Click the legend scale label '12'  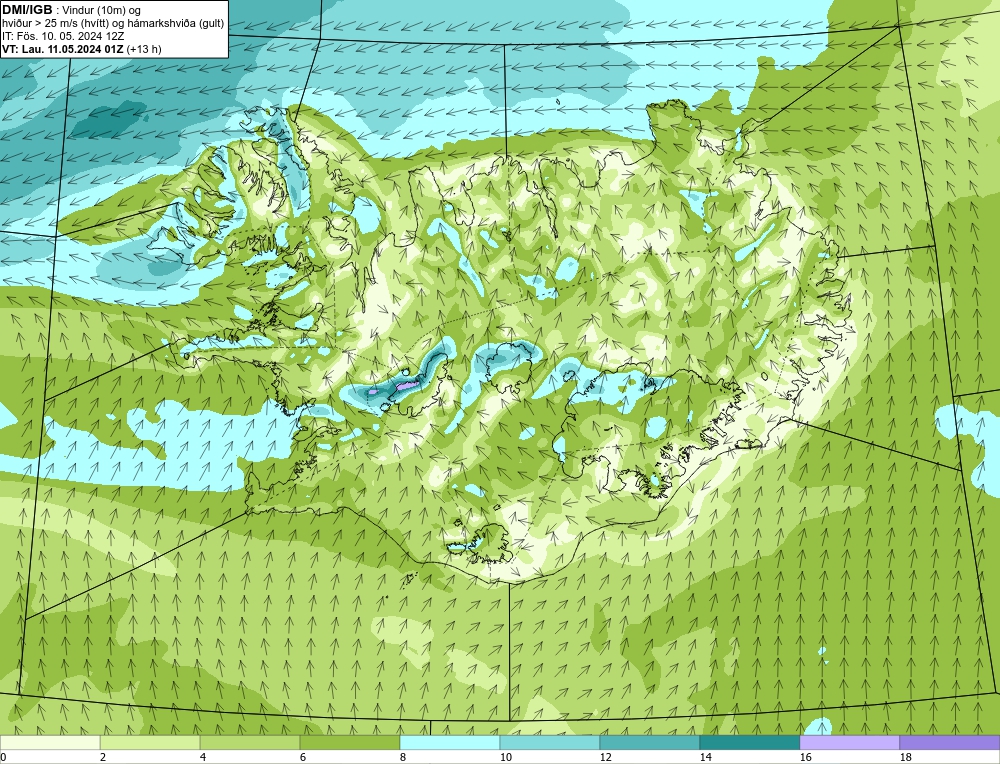[605, 757]
